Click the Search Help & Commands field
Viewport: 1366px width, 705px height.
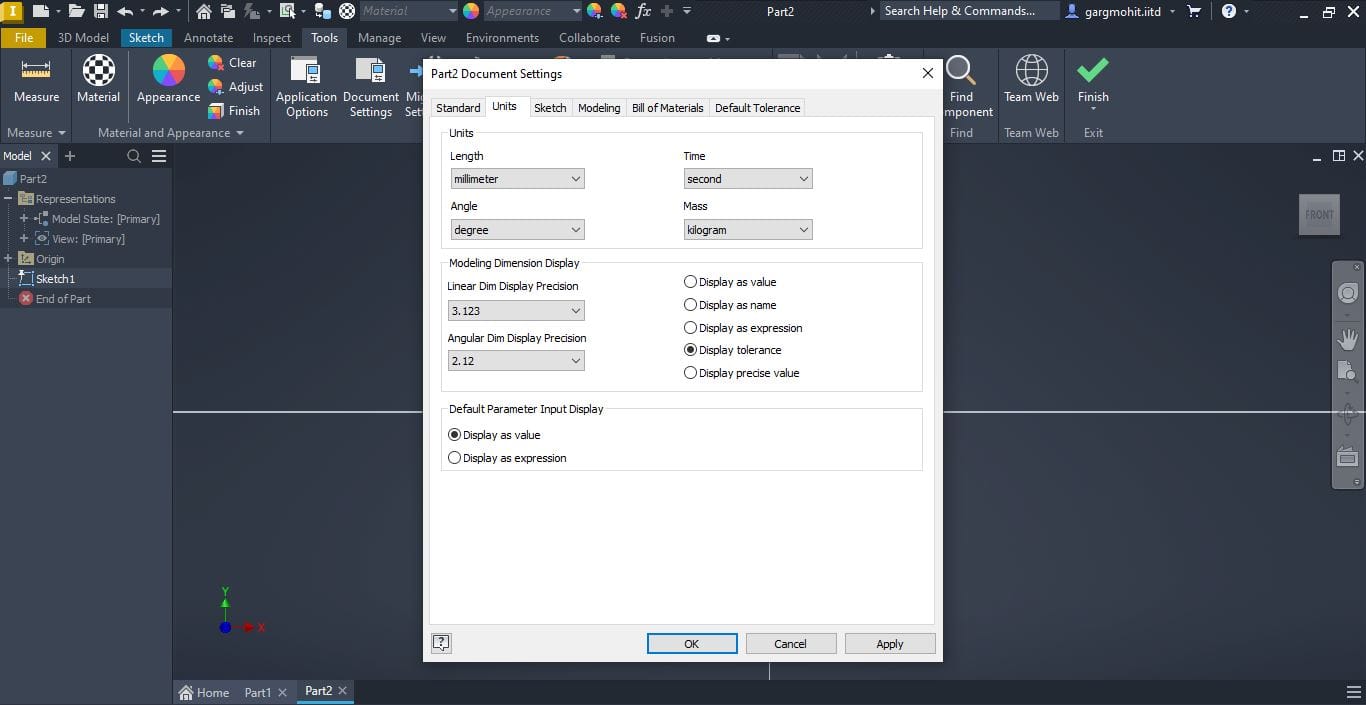(x=969, y=11)
